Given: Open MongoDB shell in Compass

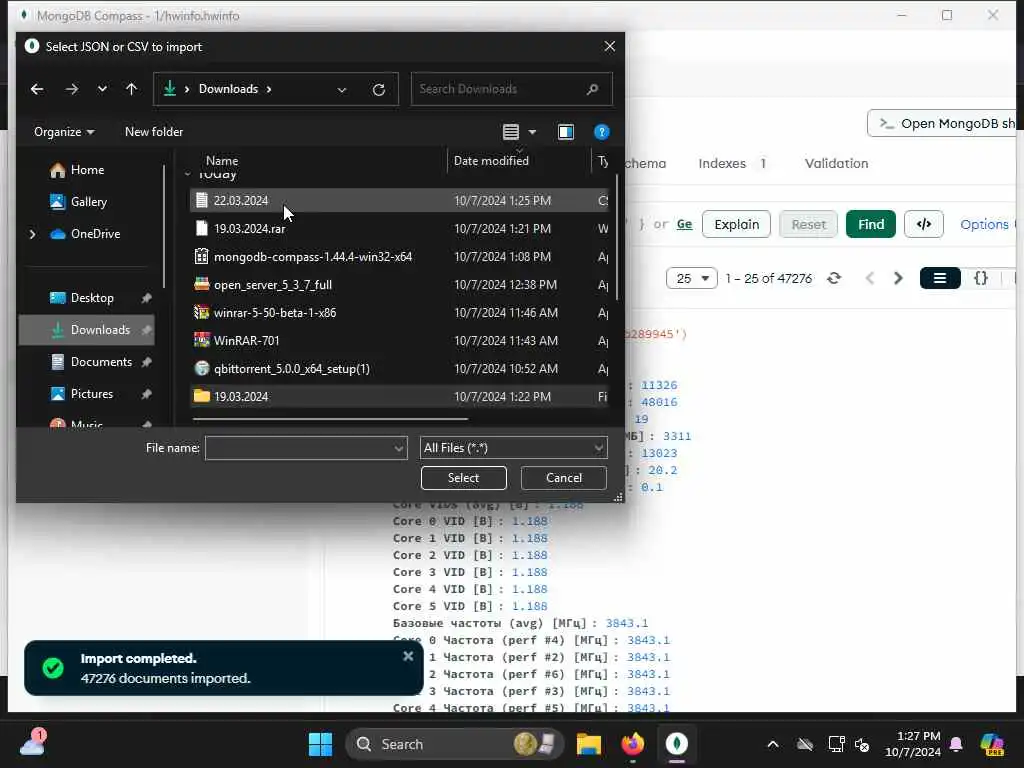Looking at the screenshot, I should click(942, 123).
